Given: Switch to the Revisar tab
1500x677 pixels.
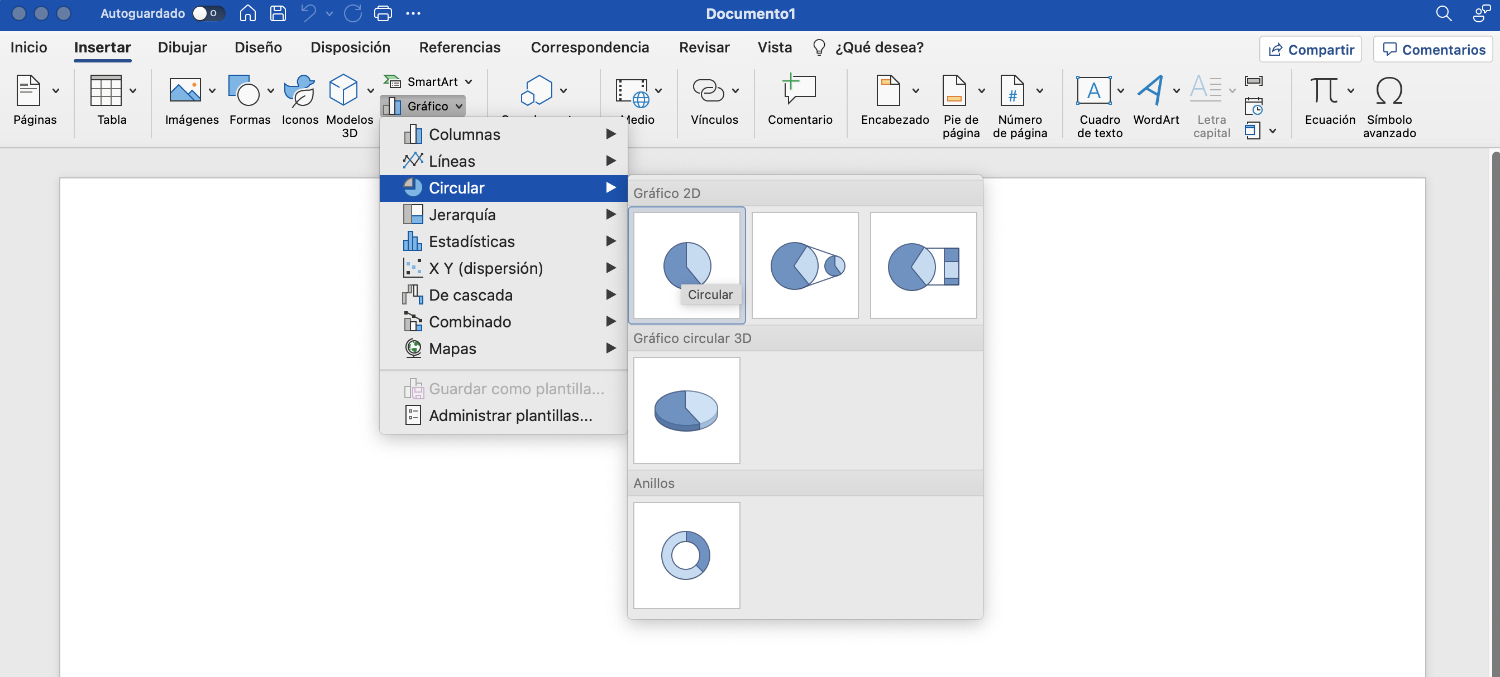Looking at the screenshot, I should pos(703,47).
